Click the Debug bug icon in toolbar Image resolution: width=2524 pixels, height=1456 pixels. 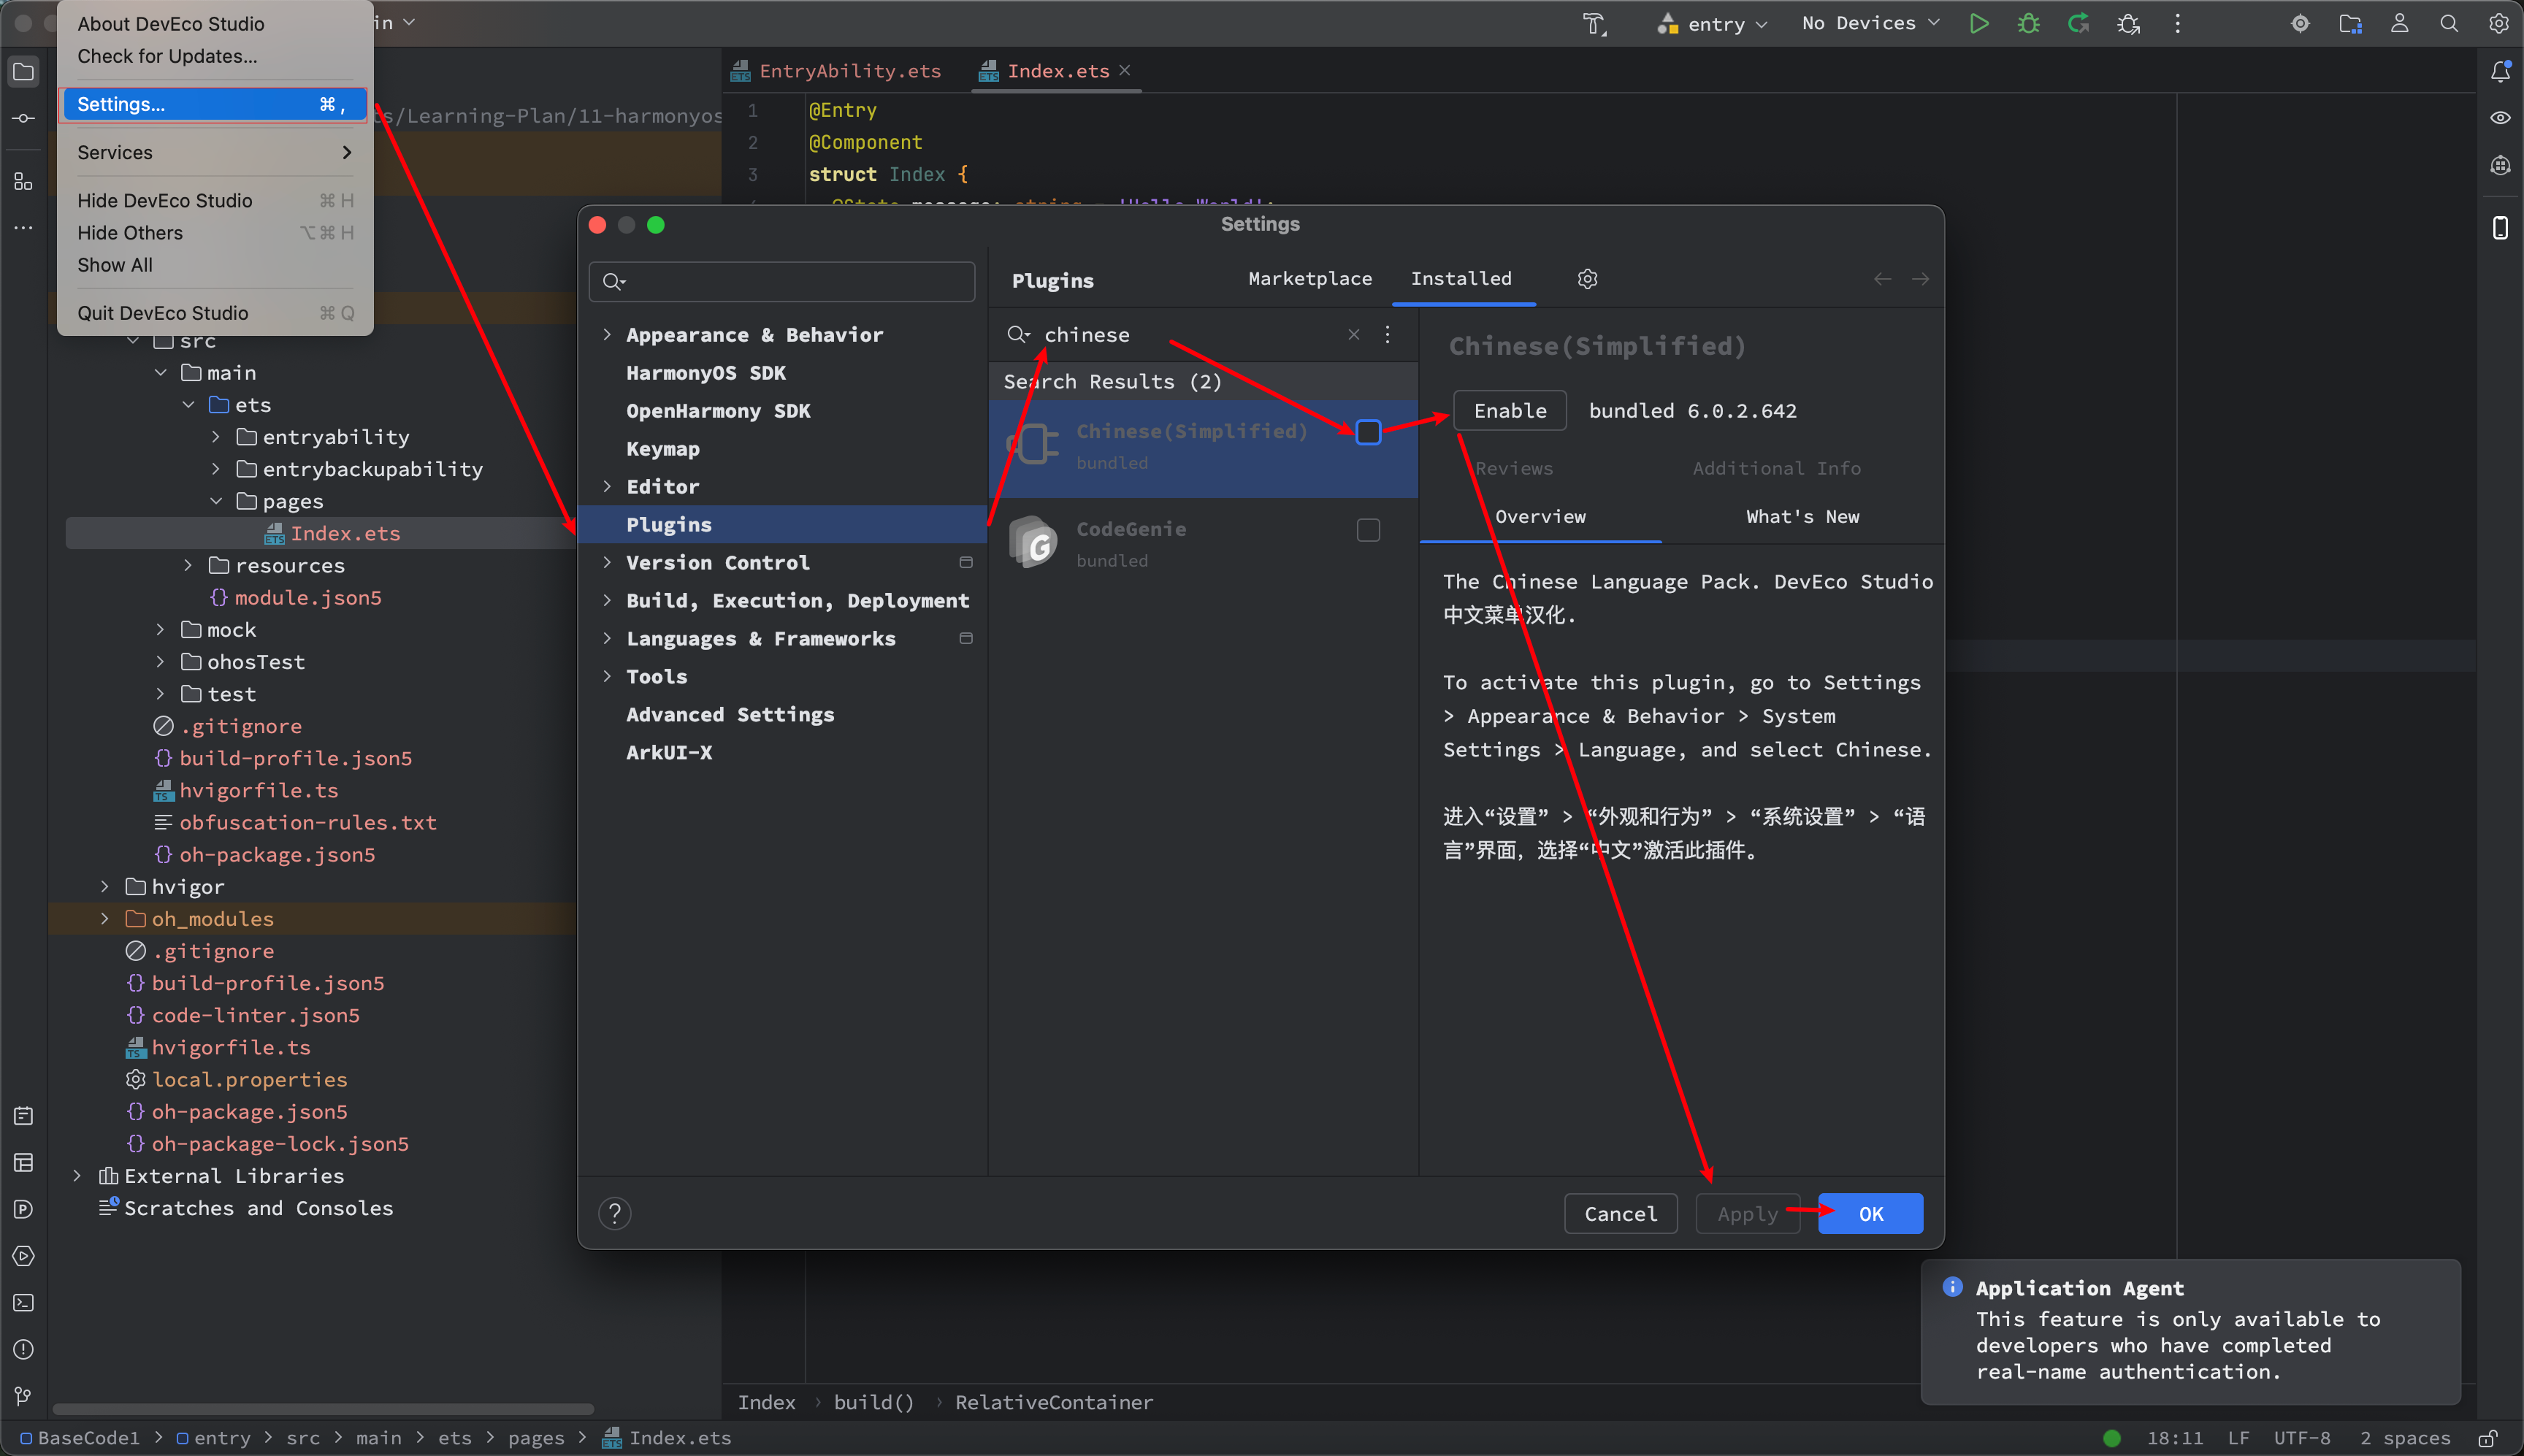coord(2028,24)
